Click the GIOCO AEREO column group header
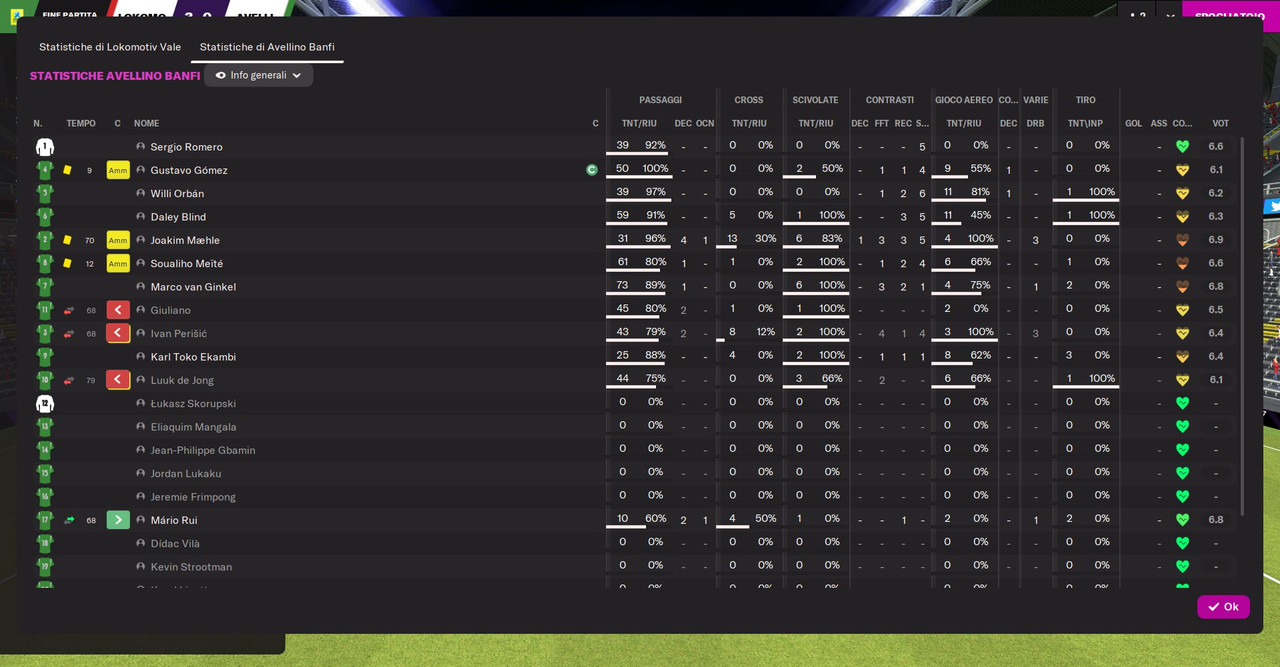The height and width of the screenshot is (667, 1280). 964,100
